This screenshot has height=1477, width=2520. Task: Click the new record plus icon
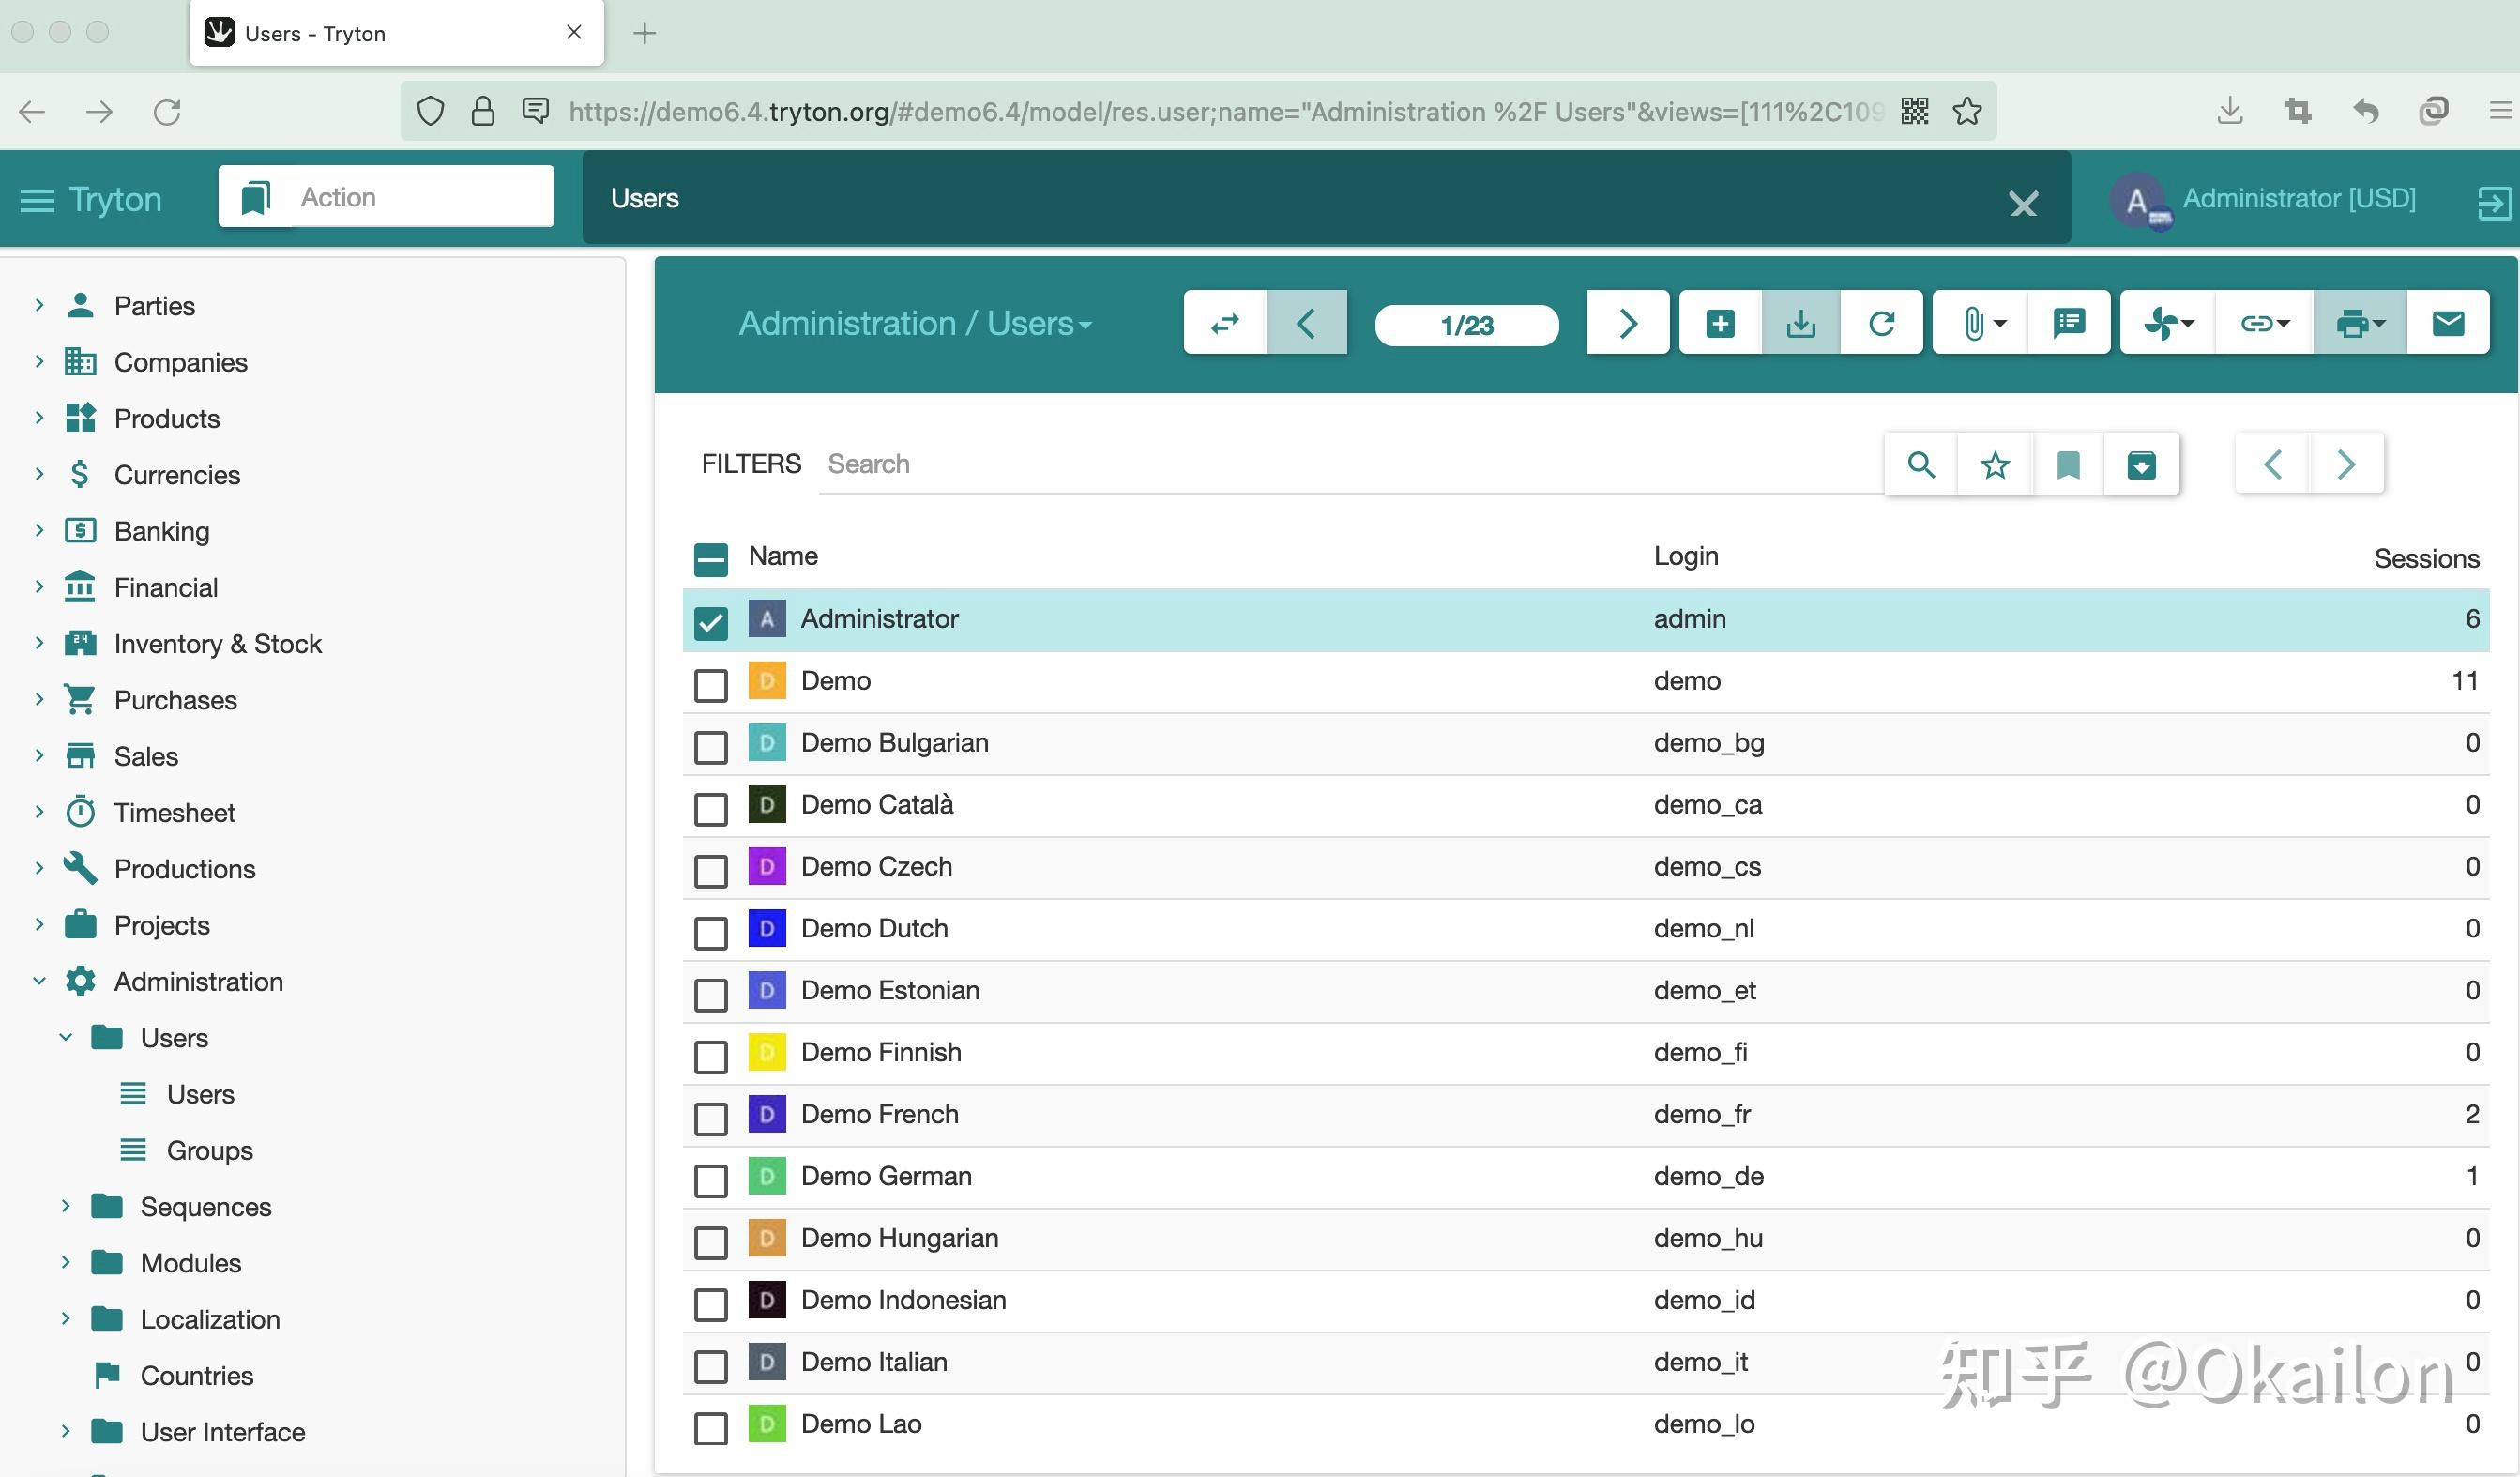pyautogui.click(x=1720, y=323)
